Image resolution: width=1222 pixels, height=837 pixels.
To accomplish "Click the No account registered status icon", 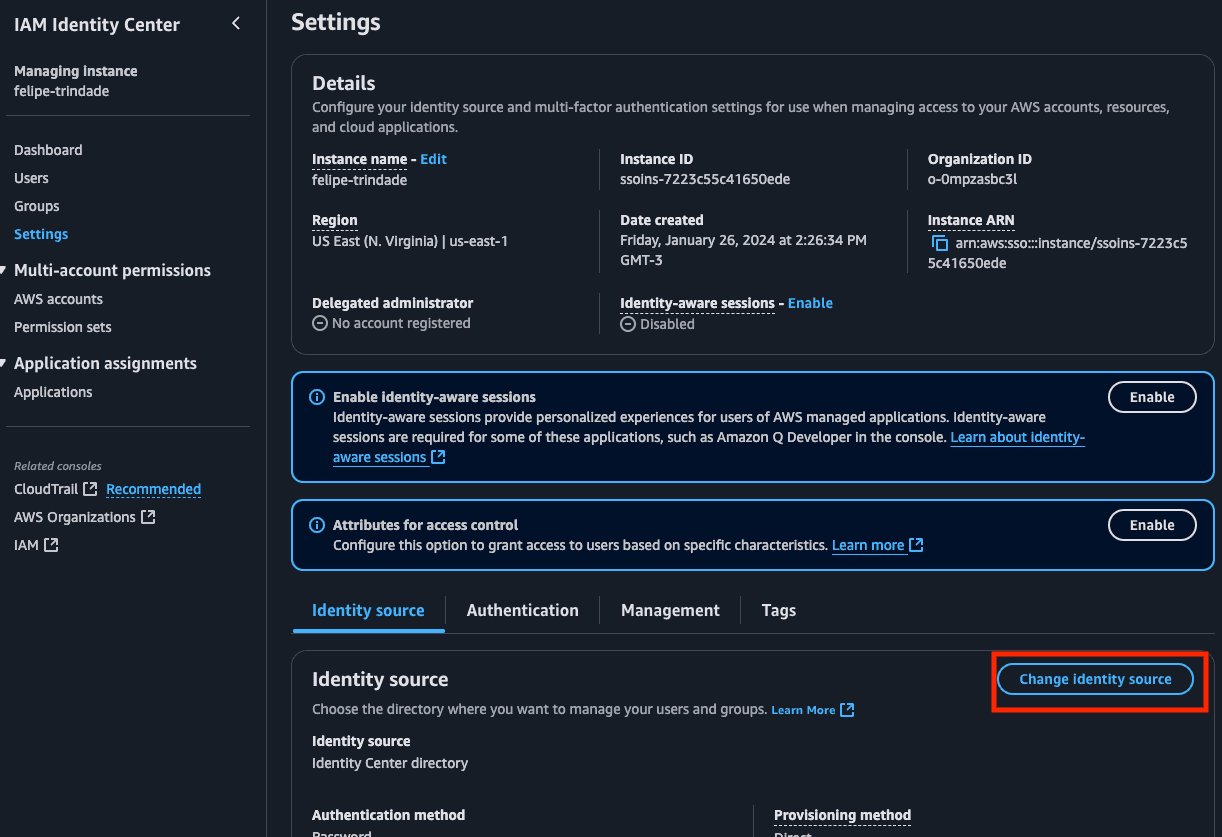I will point(320,323).
